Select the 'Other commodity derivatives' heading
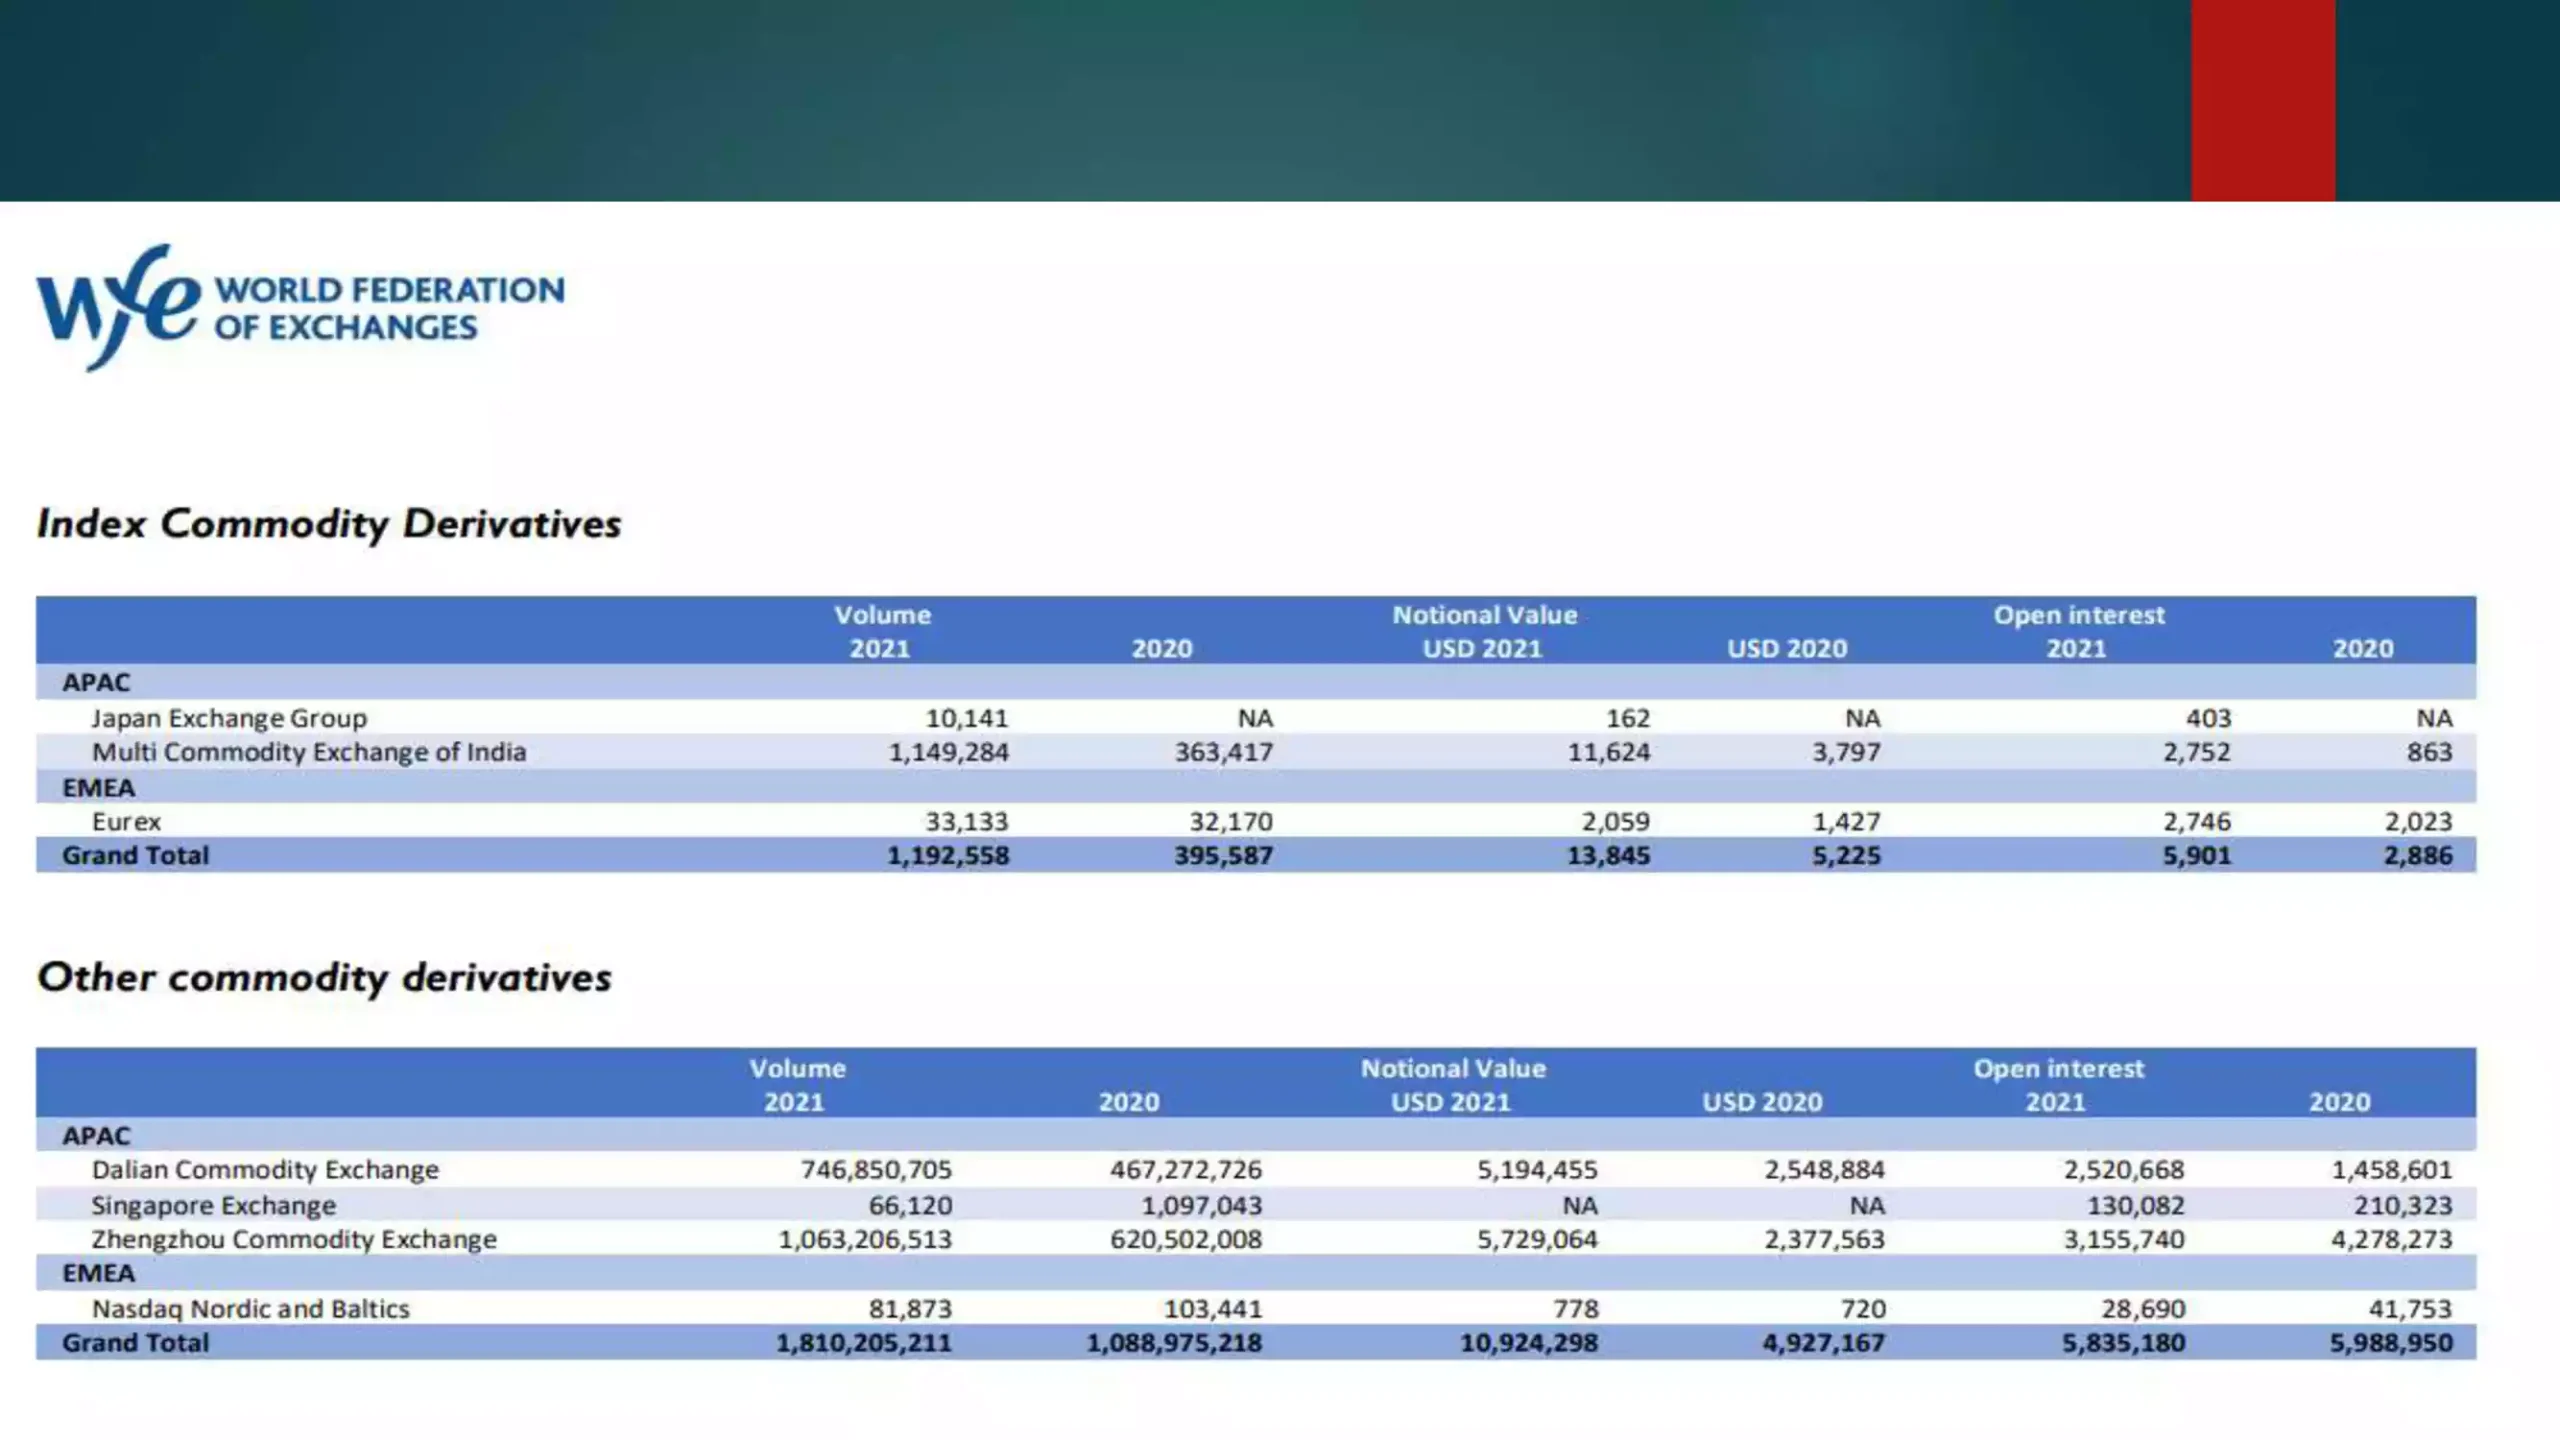Image resolution: width=2560 pixels, height=1440 pixels. click(324, 978)
